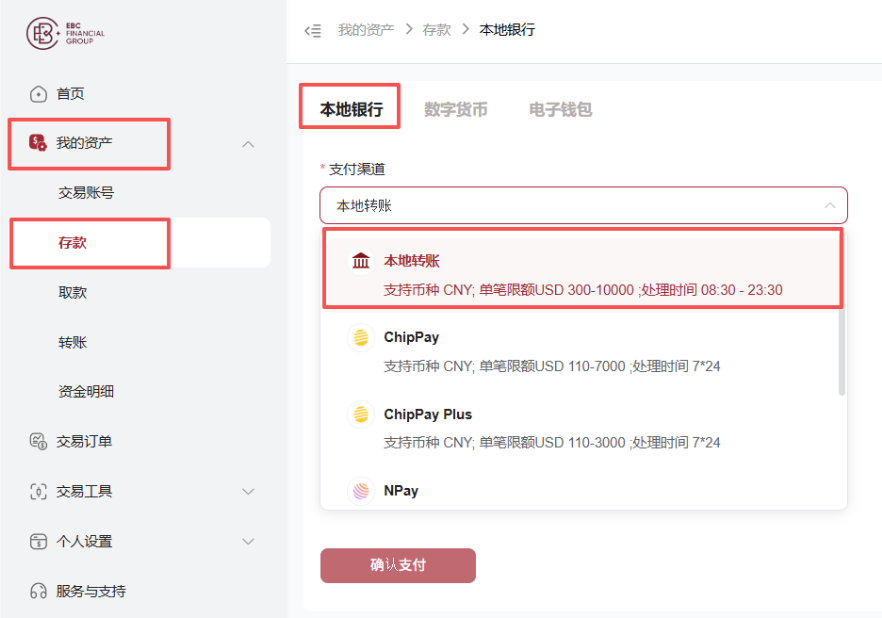Open 交易订单 in the sidebar
This screenshot has height=618, width=882.
(x=84, y=441)
